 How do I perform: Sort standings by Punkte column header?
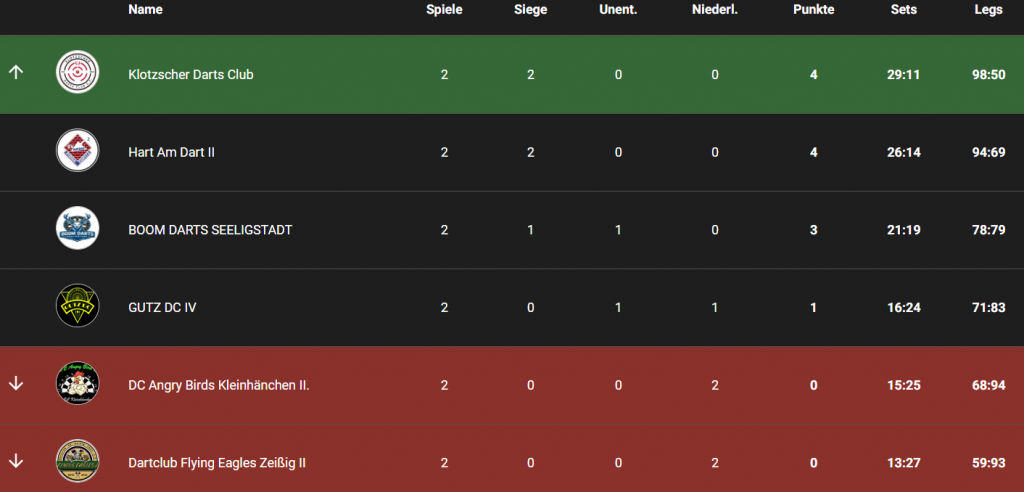[813, 10]
